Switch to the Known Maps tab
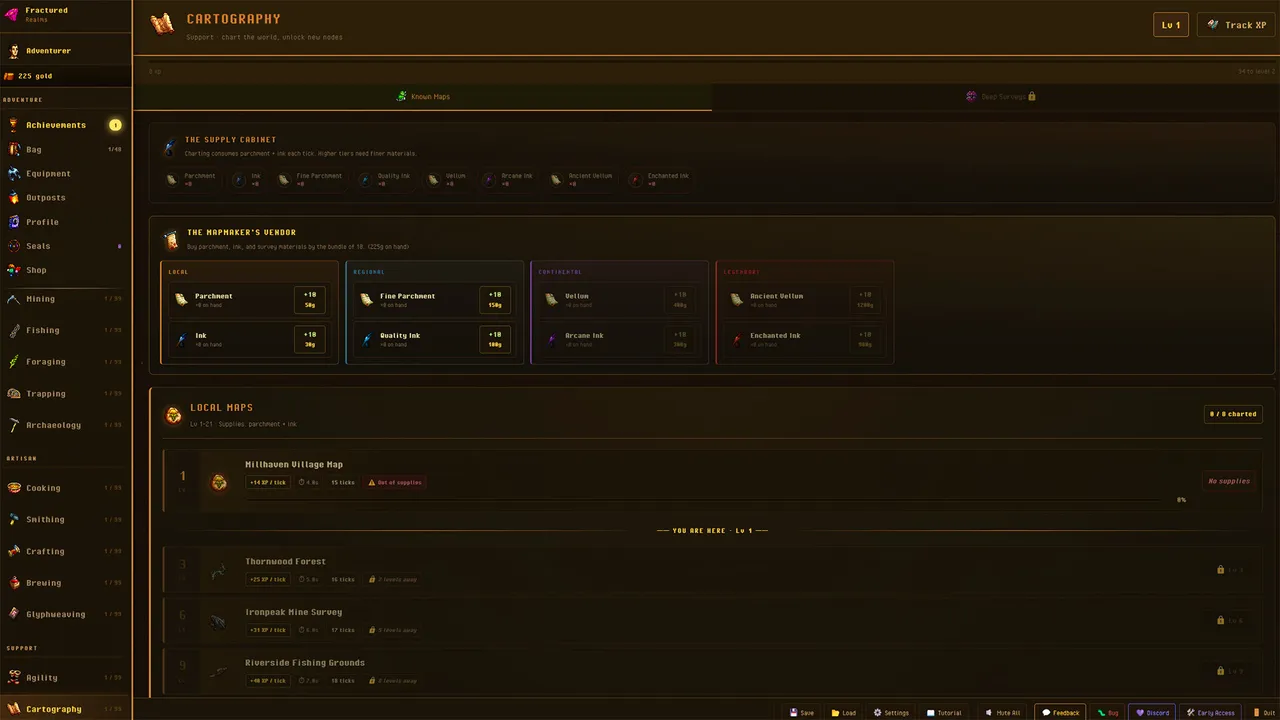The image size is (1280, 720). click(422, 97)
